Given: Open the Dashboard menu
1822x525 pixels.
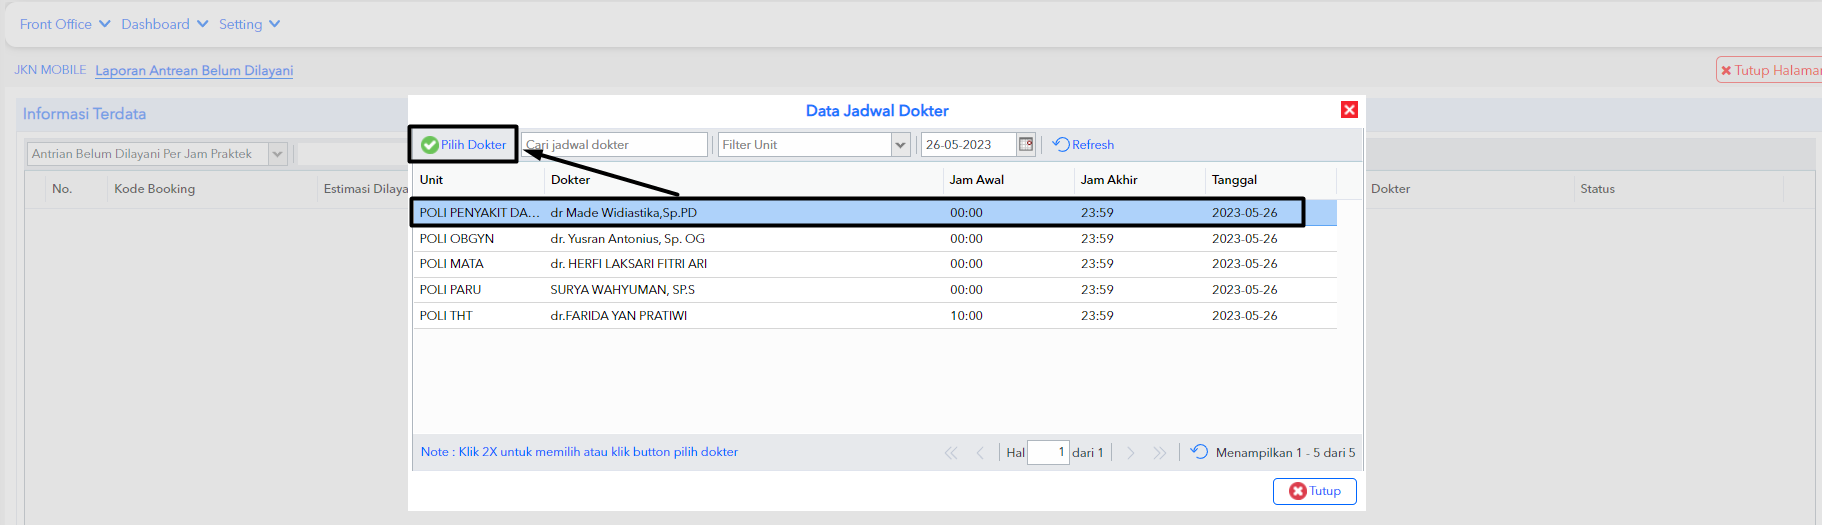Looking at the screenshot, I should click(165, 24).
